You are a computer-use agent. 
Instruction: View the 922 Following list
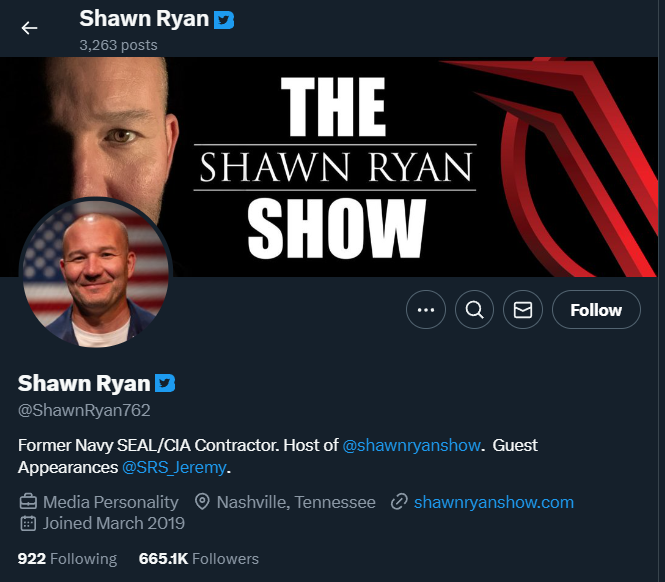(67, 559)
